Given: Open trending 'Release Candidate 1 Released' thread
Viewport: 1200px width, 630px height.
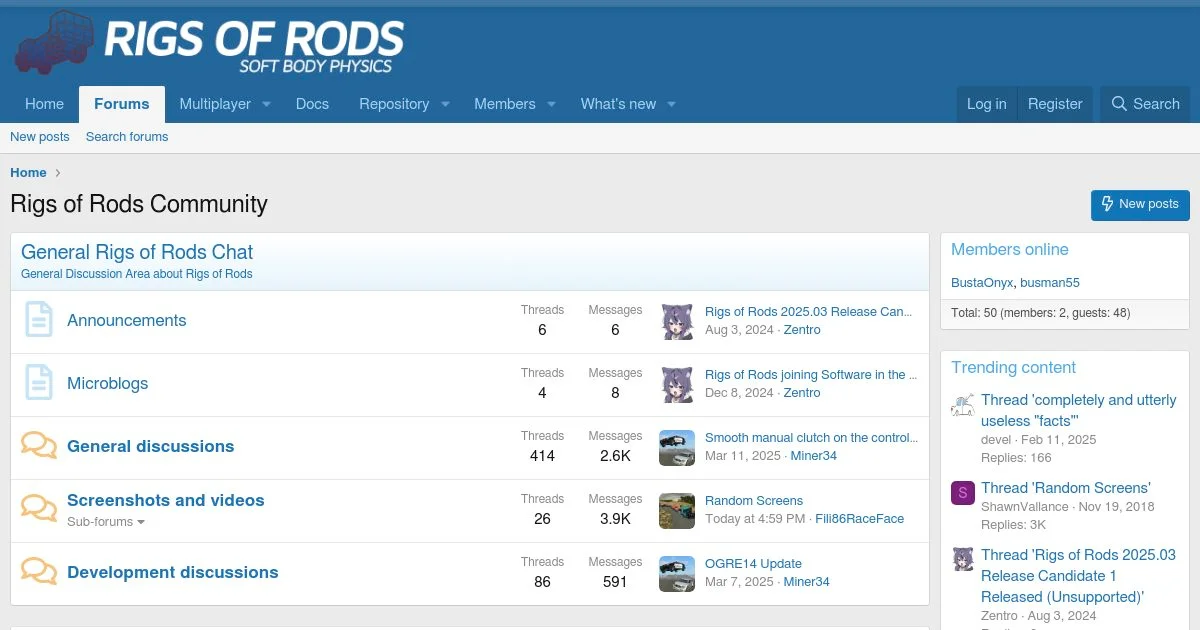Looking at the screenshot, I should tap(1079, 576).
